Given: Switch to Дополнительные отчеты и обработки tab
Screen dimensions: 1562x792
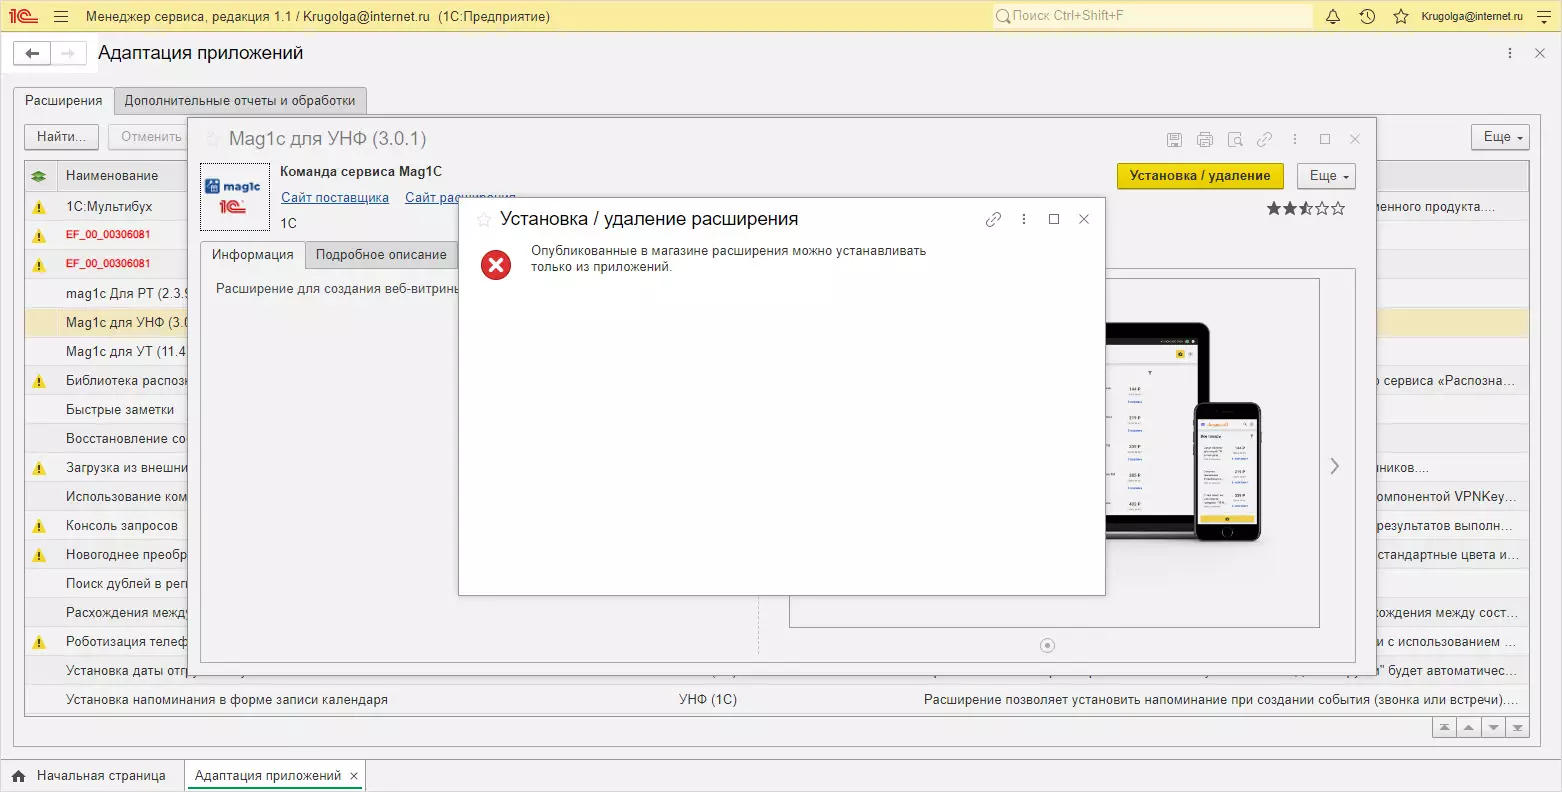Looking at the screenshot, I should [240, 100].
